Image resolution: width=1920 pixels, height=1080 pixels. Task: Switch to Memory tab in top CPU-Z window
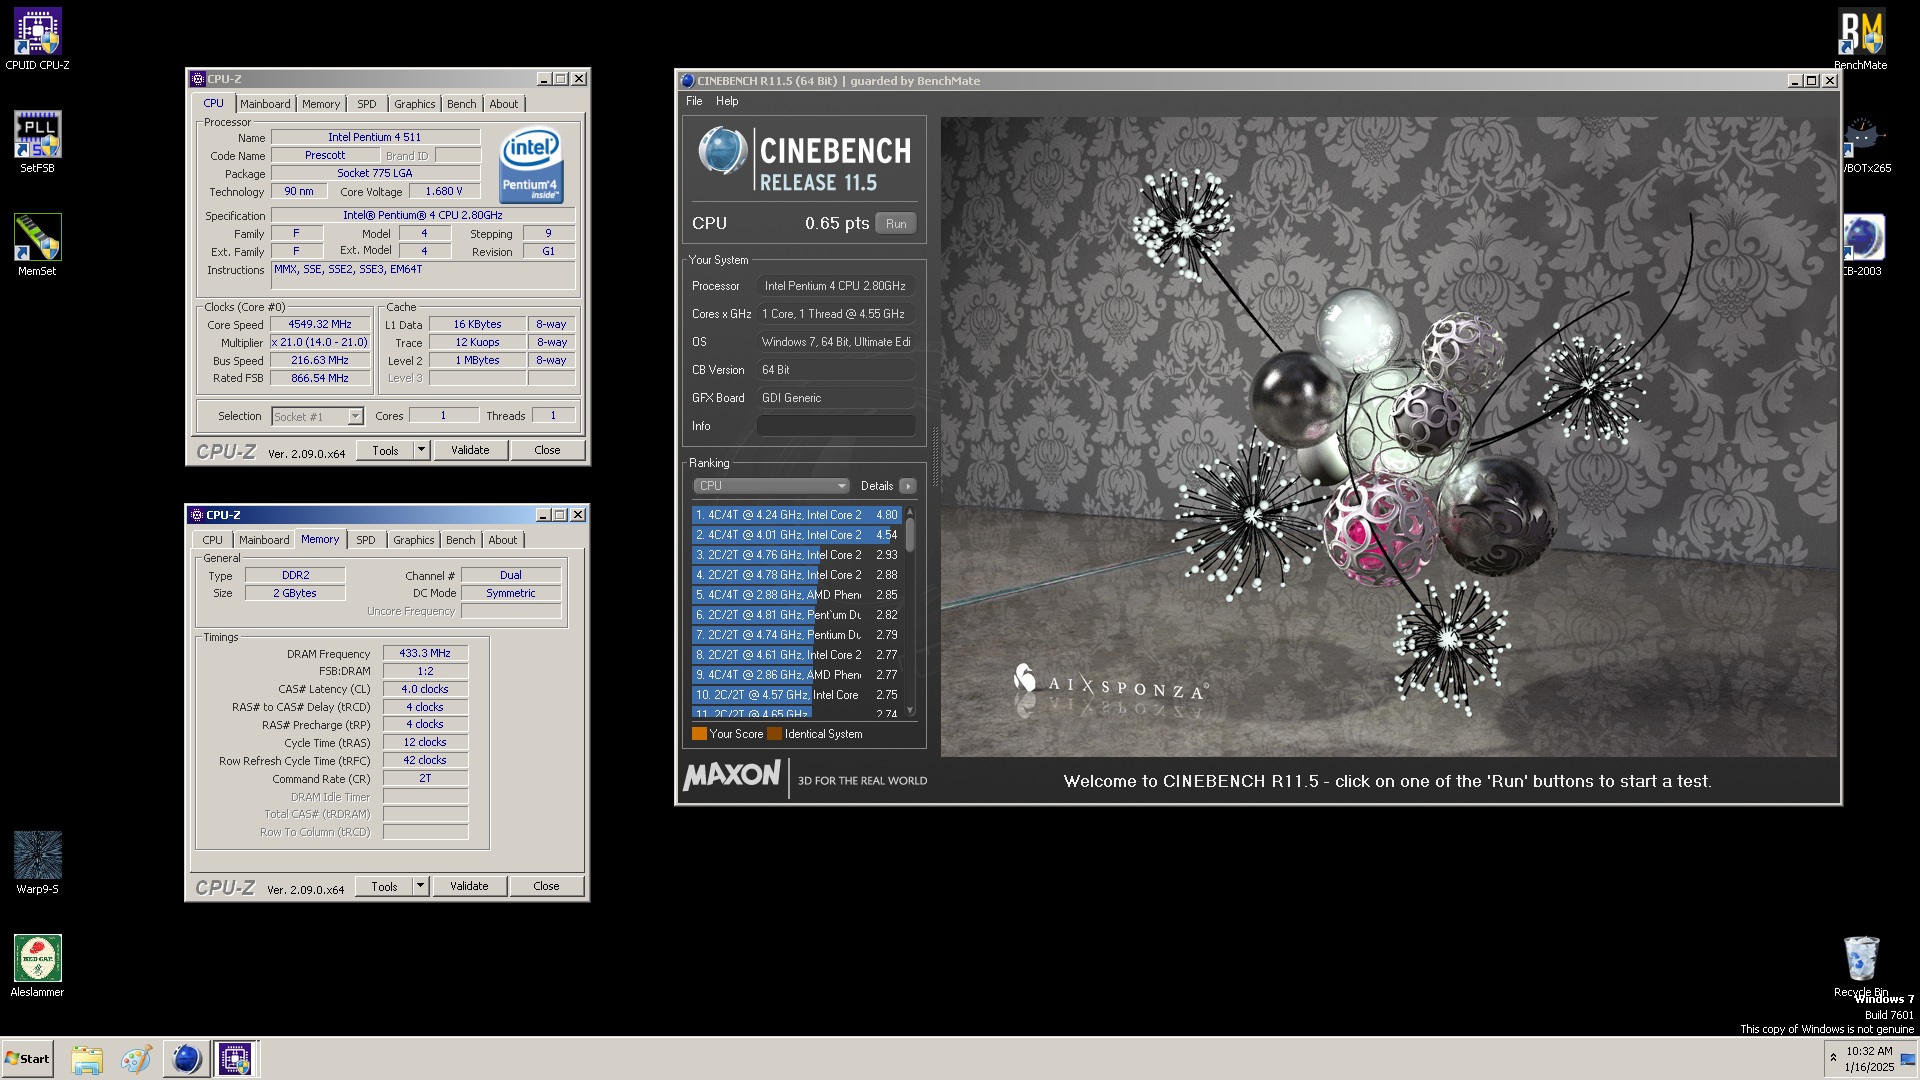tap(321, 104)
